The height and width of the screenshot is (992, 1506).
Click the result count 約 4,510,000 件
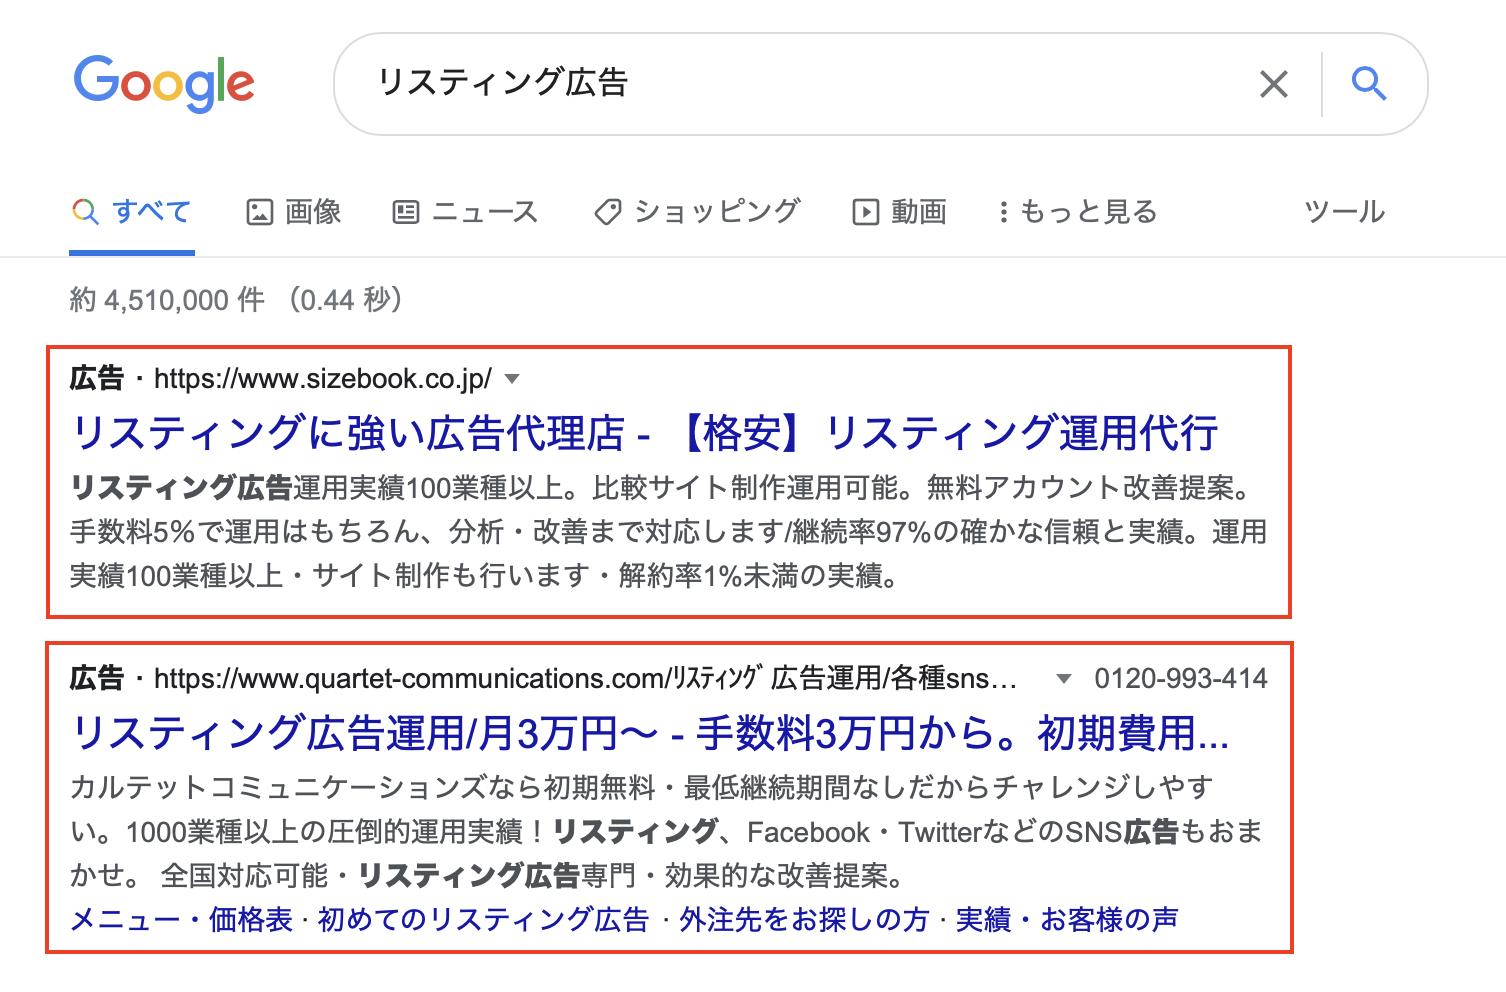pyautogui.click(x=167, y=300)
